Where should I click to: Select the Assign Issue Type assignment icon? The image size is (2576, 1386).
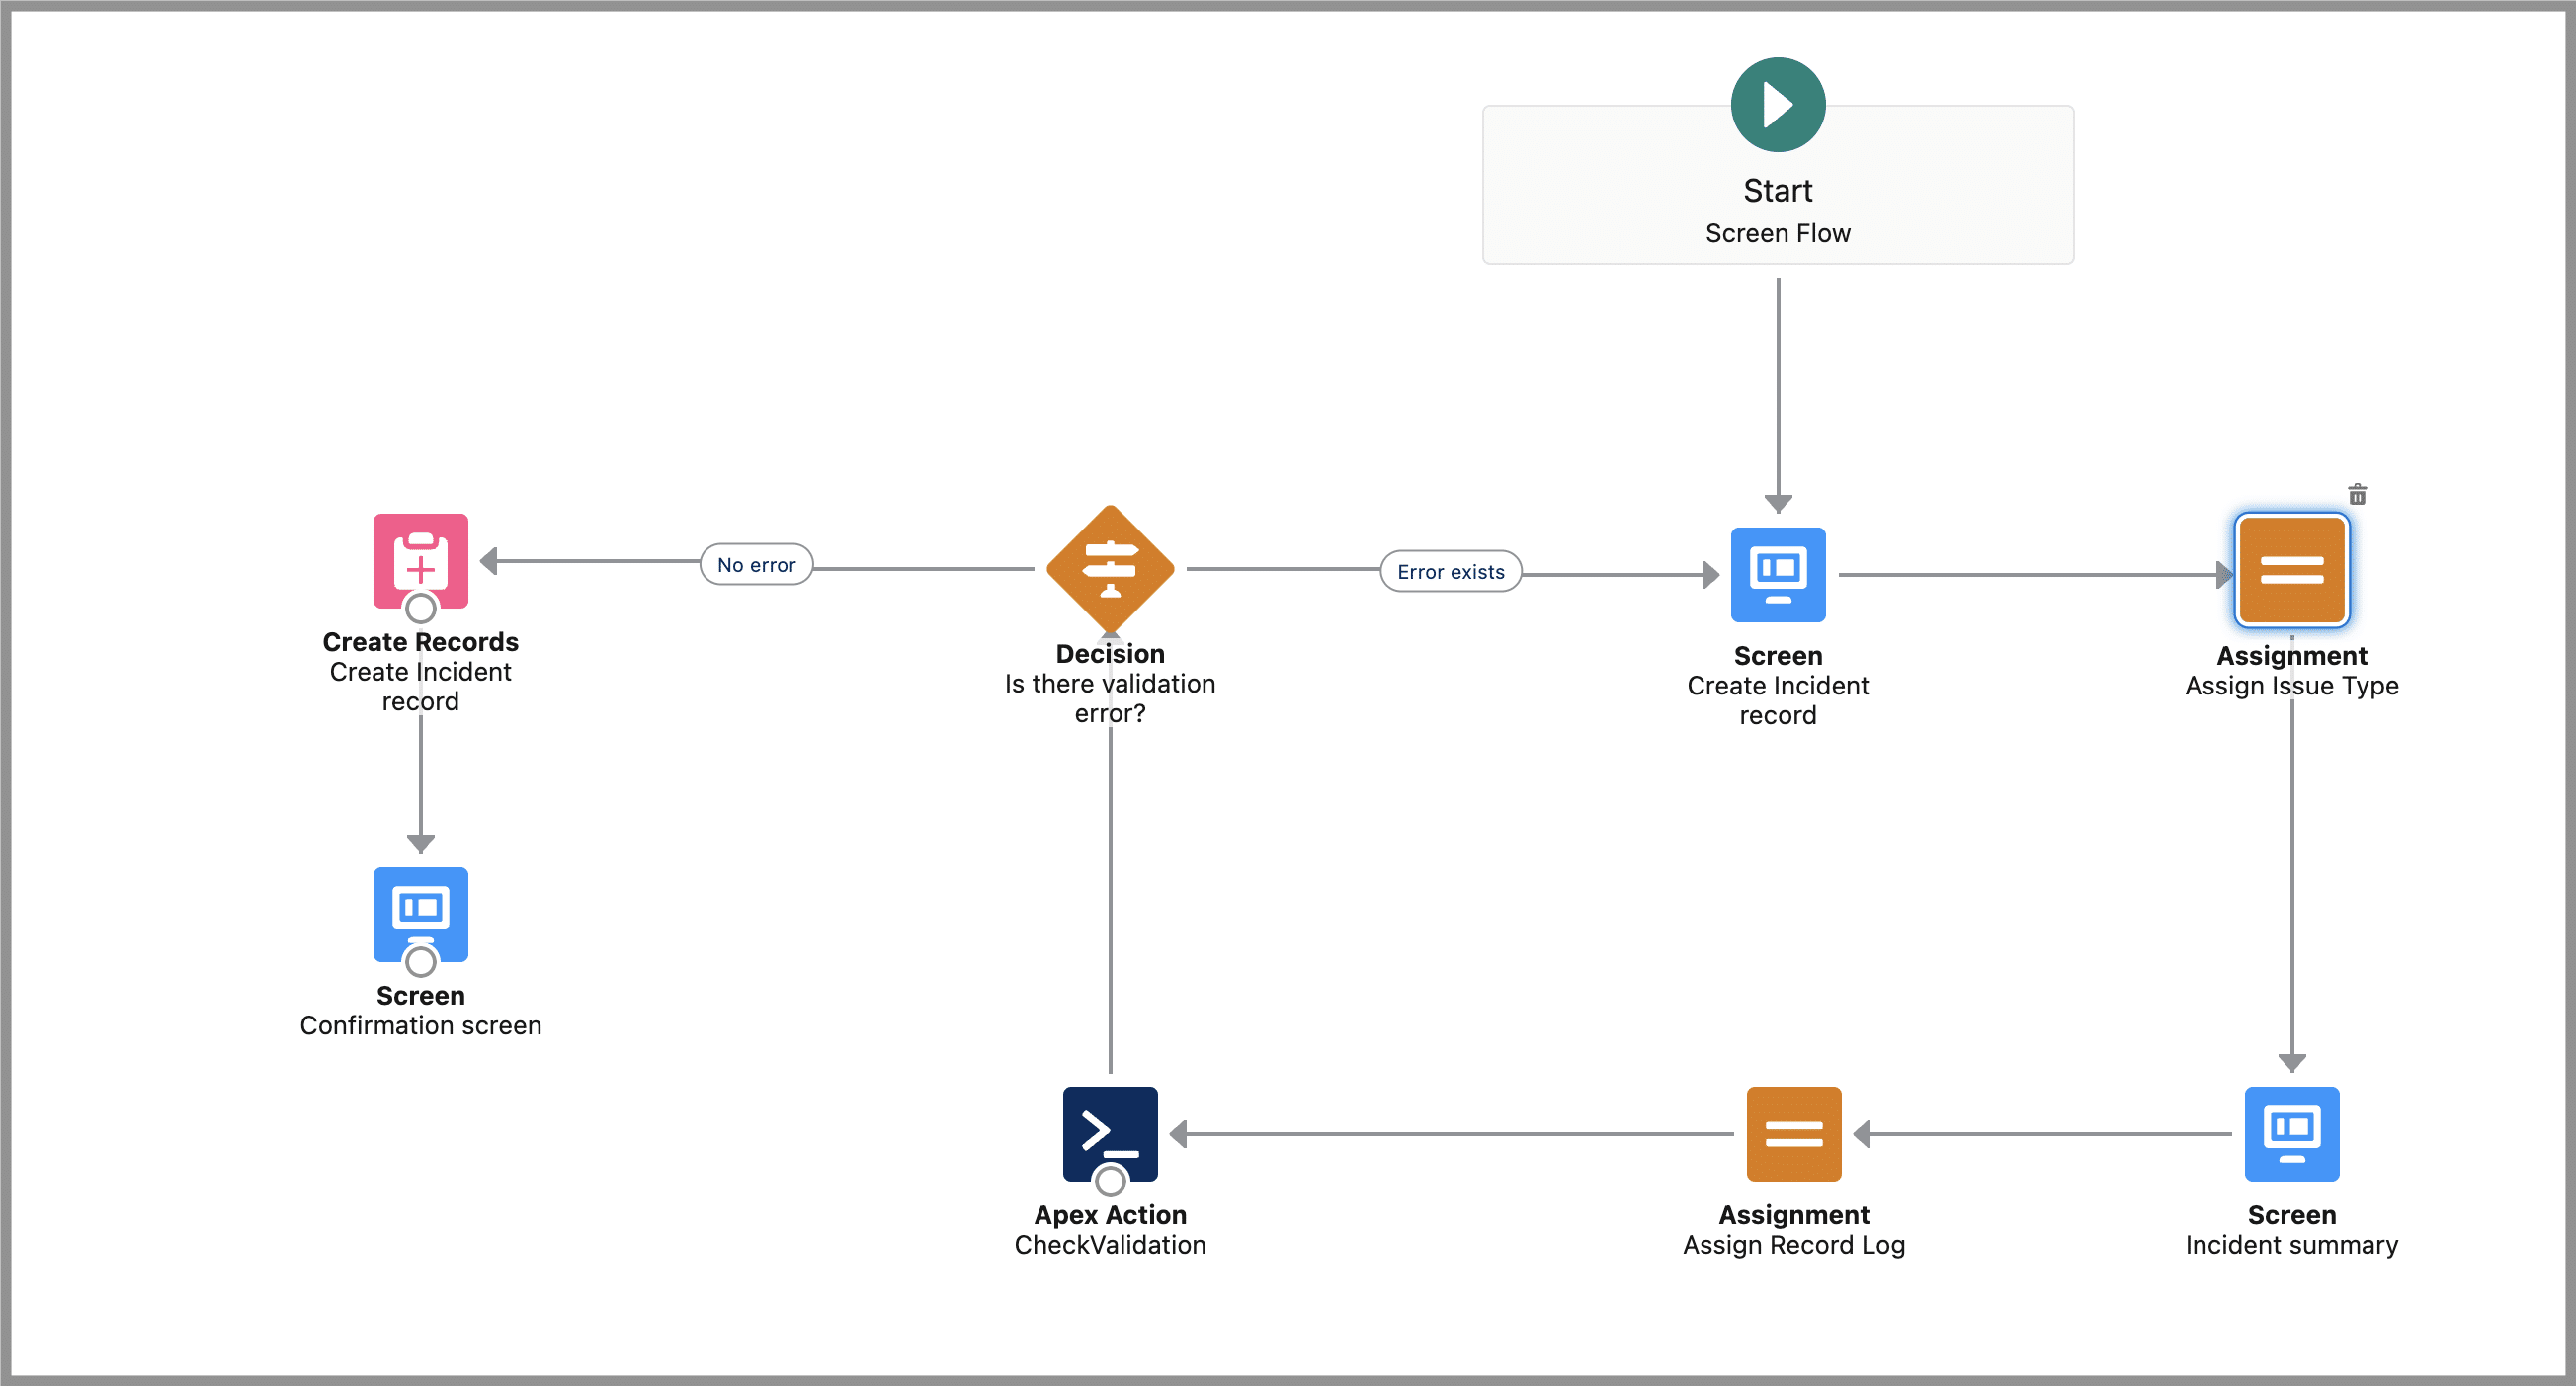point(2291,569)
